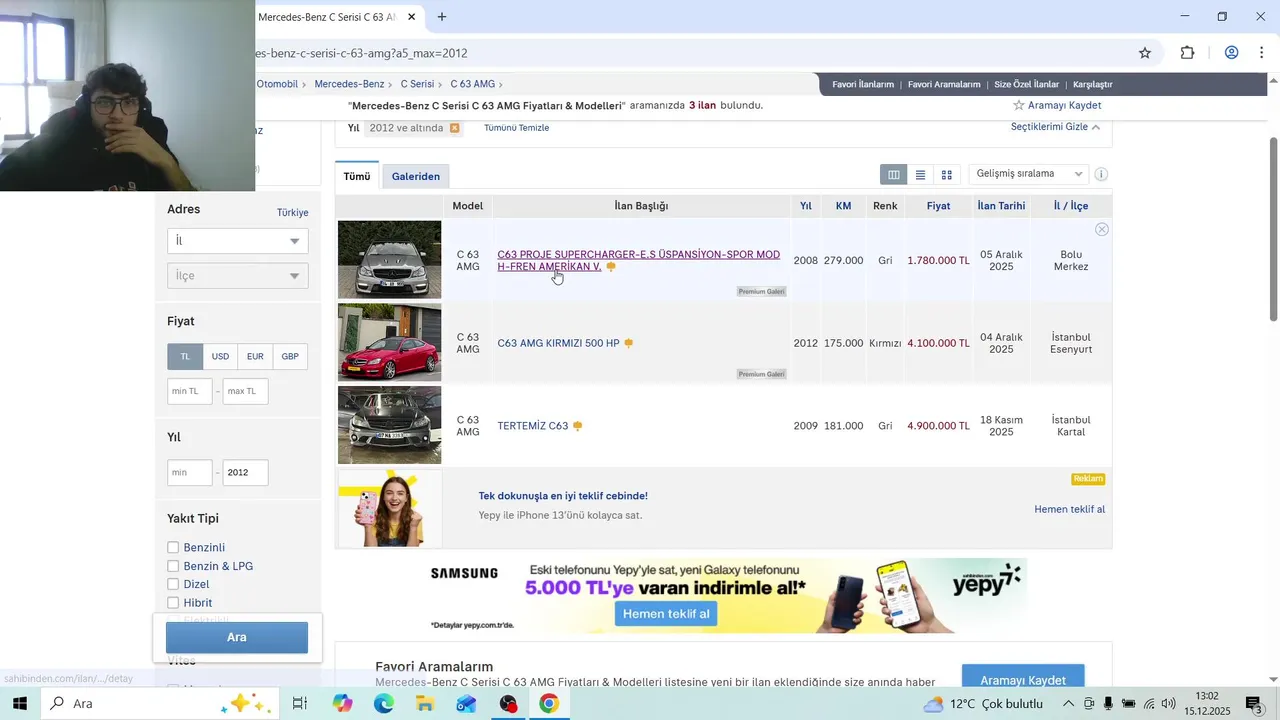Open the Chrome profile icon
This screenshot has width=1280, height=720.
coord(1232,53)
